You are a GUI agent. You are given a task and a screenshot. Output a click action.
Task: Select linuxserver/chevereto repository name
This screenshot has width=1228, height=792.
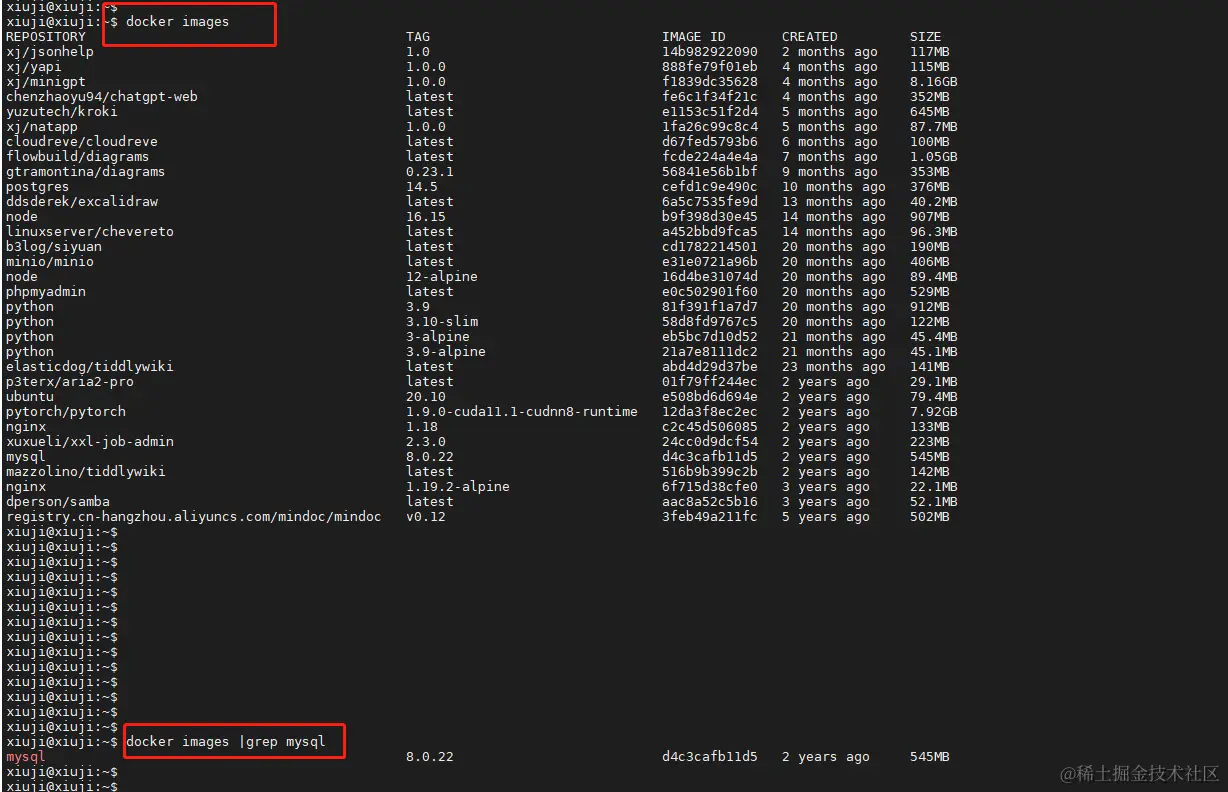(x=90, y=231)
